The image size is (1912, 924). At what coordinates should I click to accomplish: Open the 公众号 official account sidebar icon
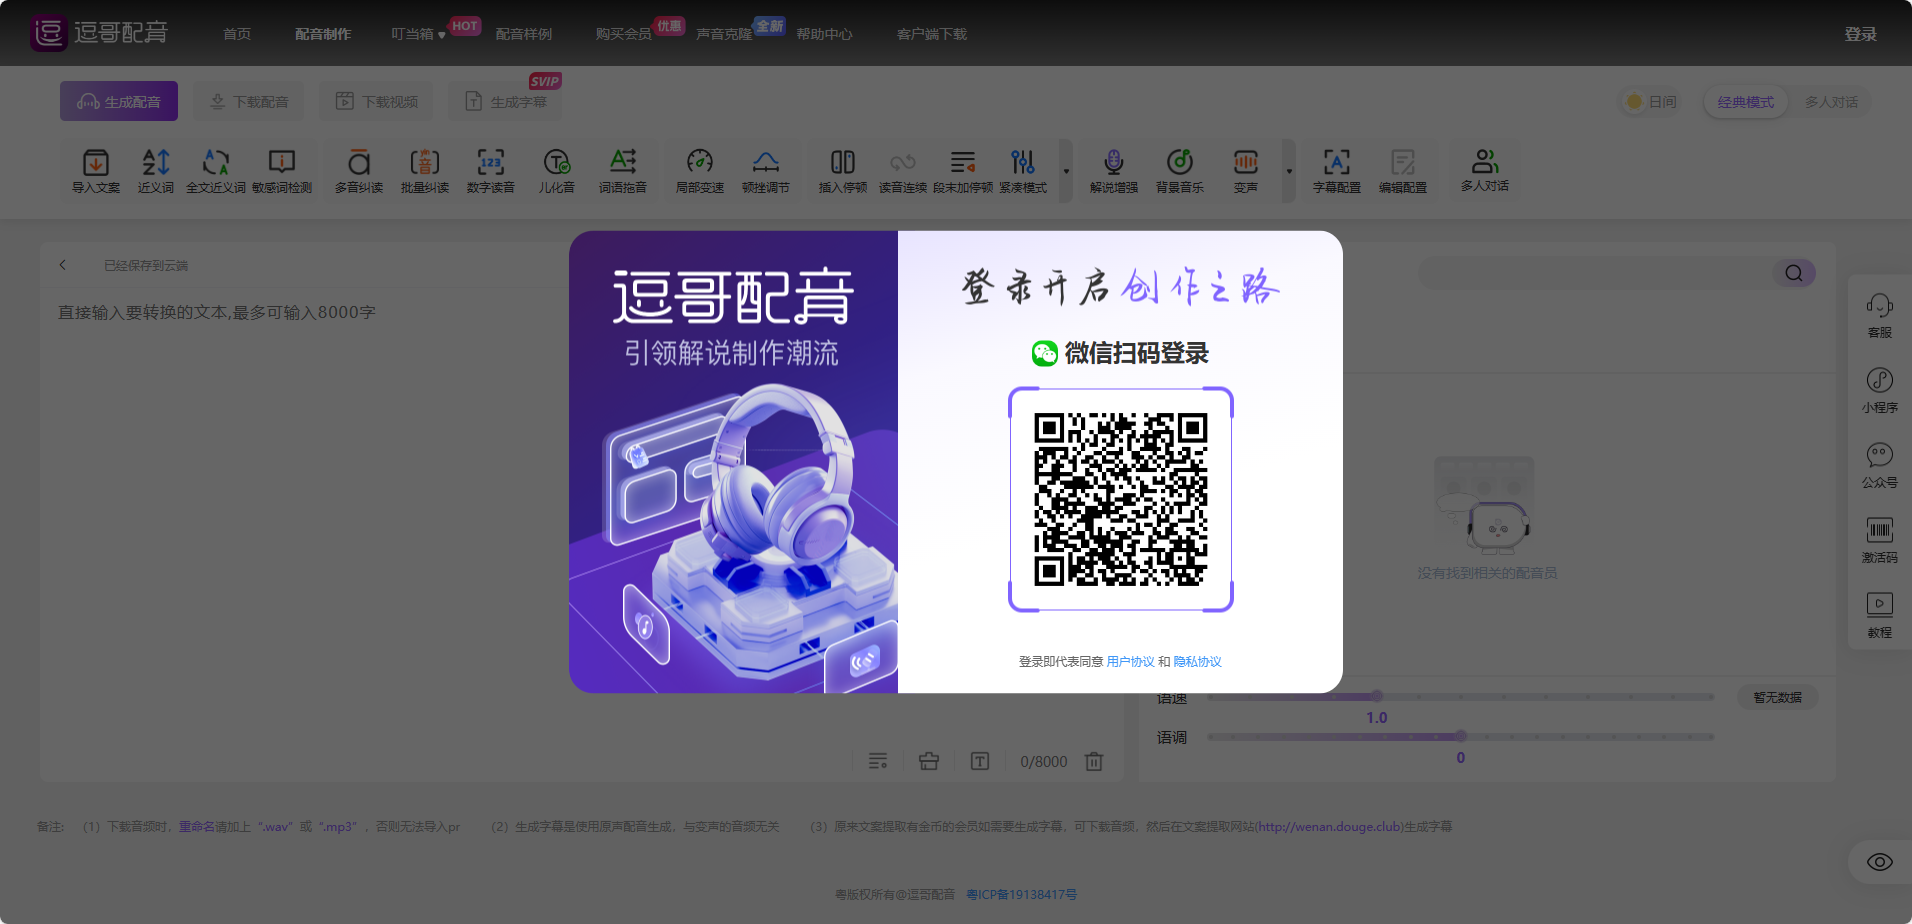point(1880,465)
